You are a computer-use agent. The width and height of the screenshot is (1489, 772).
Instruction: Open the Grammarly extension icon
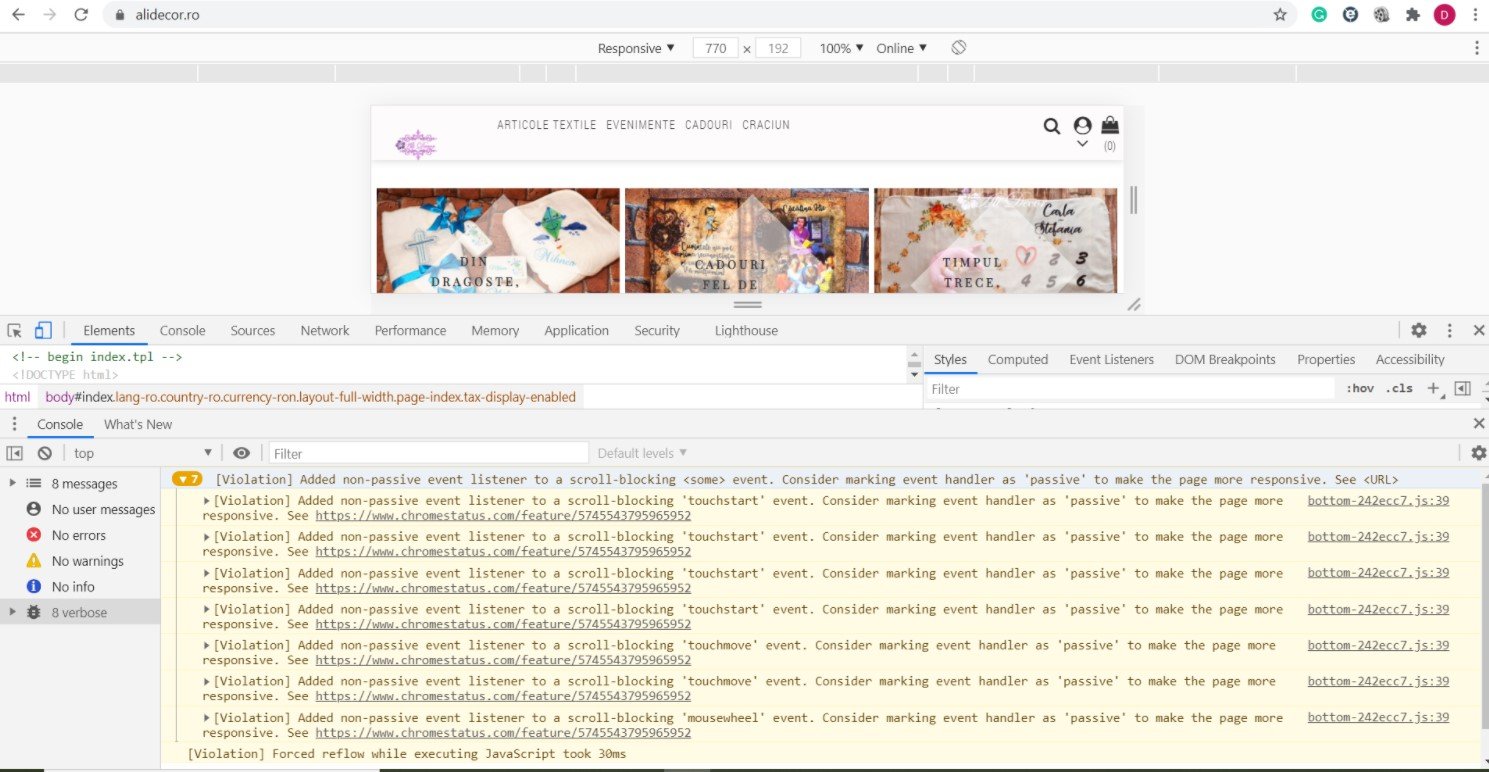pos(1320,15)
